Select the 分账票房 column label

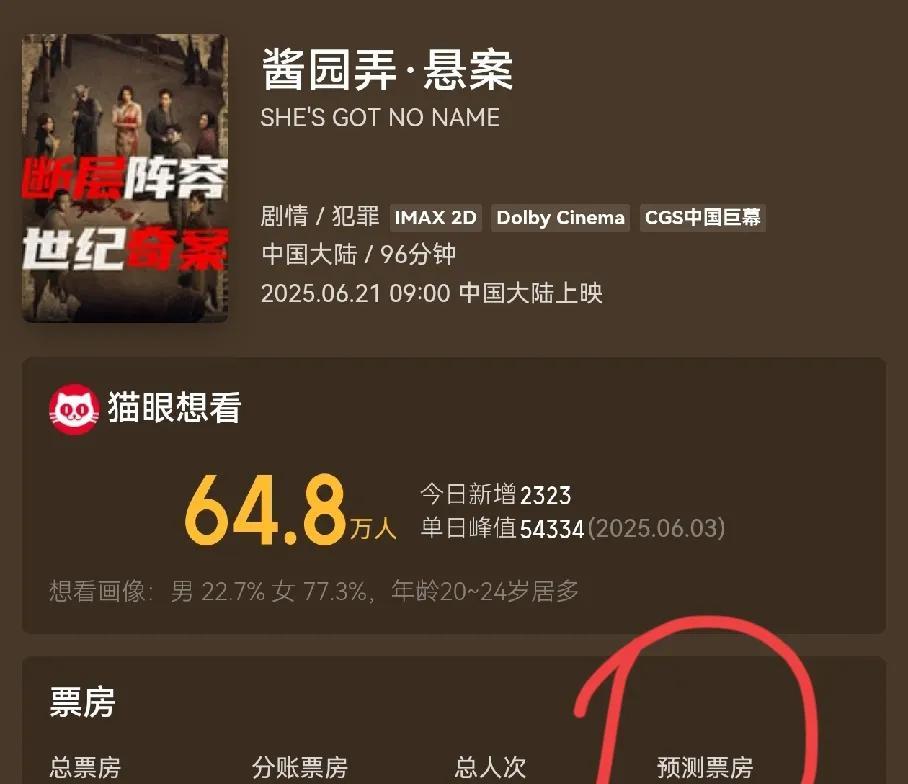(x=300, y=768)
